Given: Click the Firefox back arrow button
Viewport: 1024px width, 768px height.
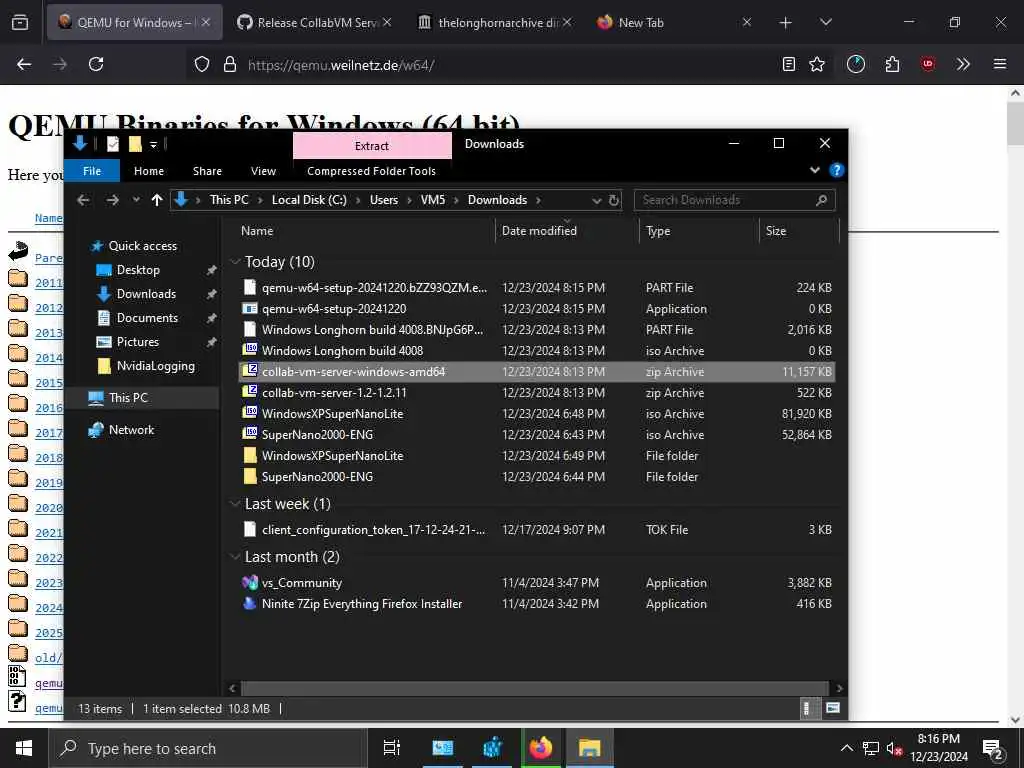Looking at the screenshot, I should (x=24, y=64).
